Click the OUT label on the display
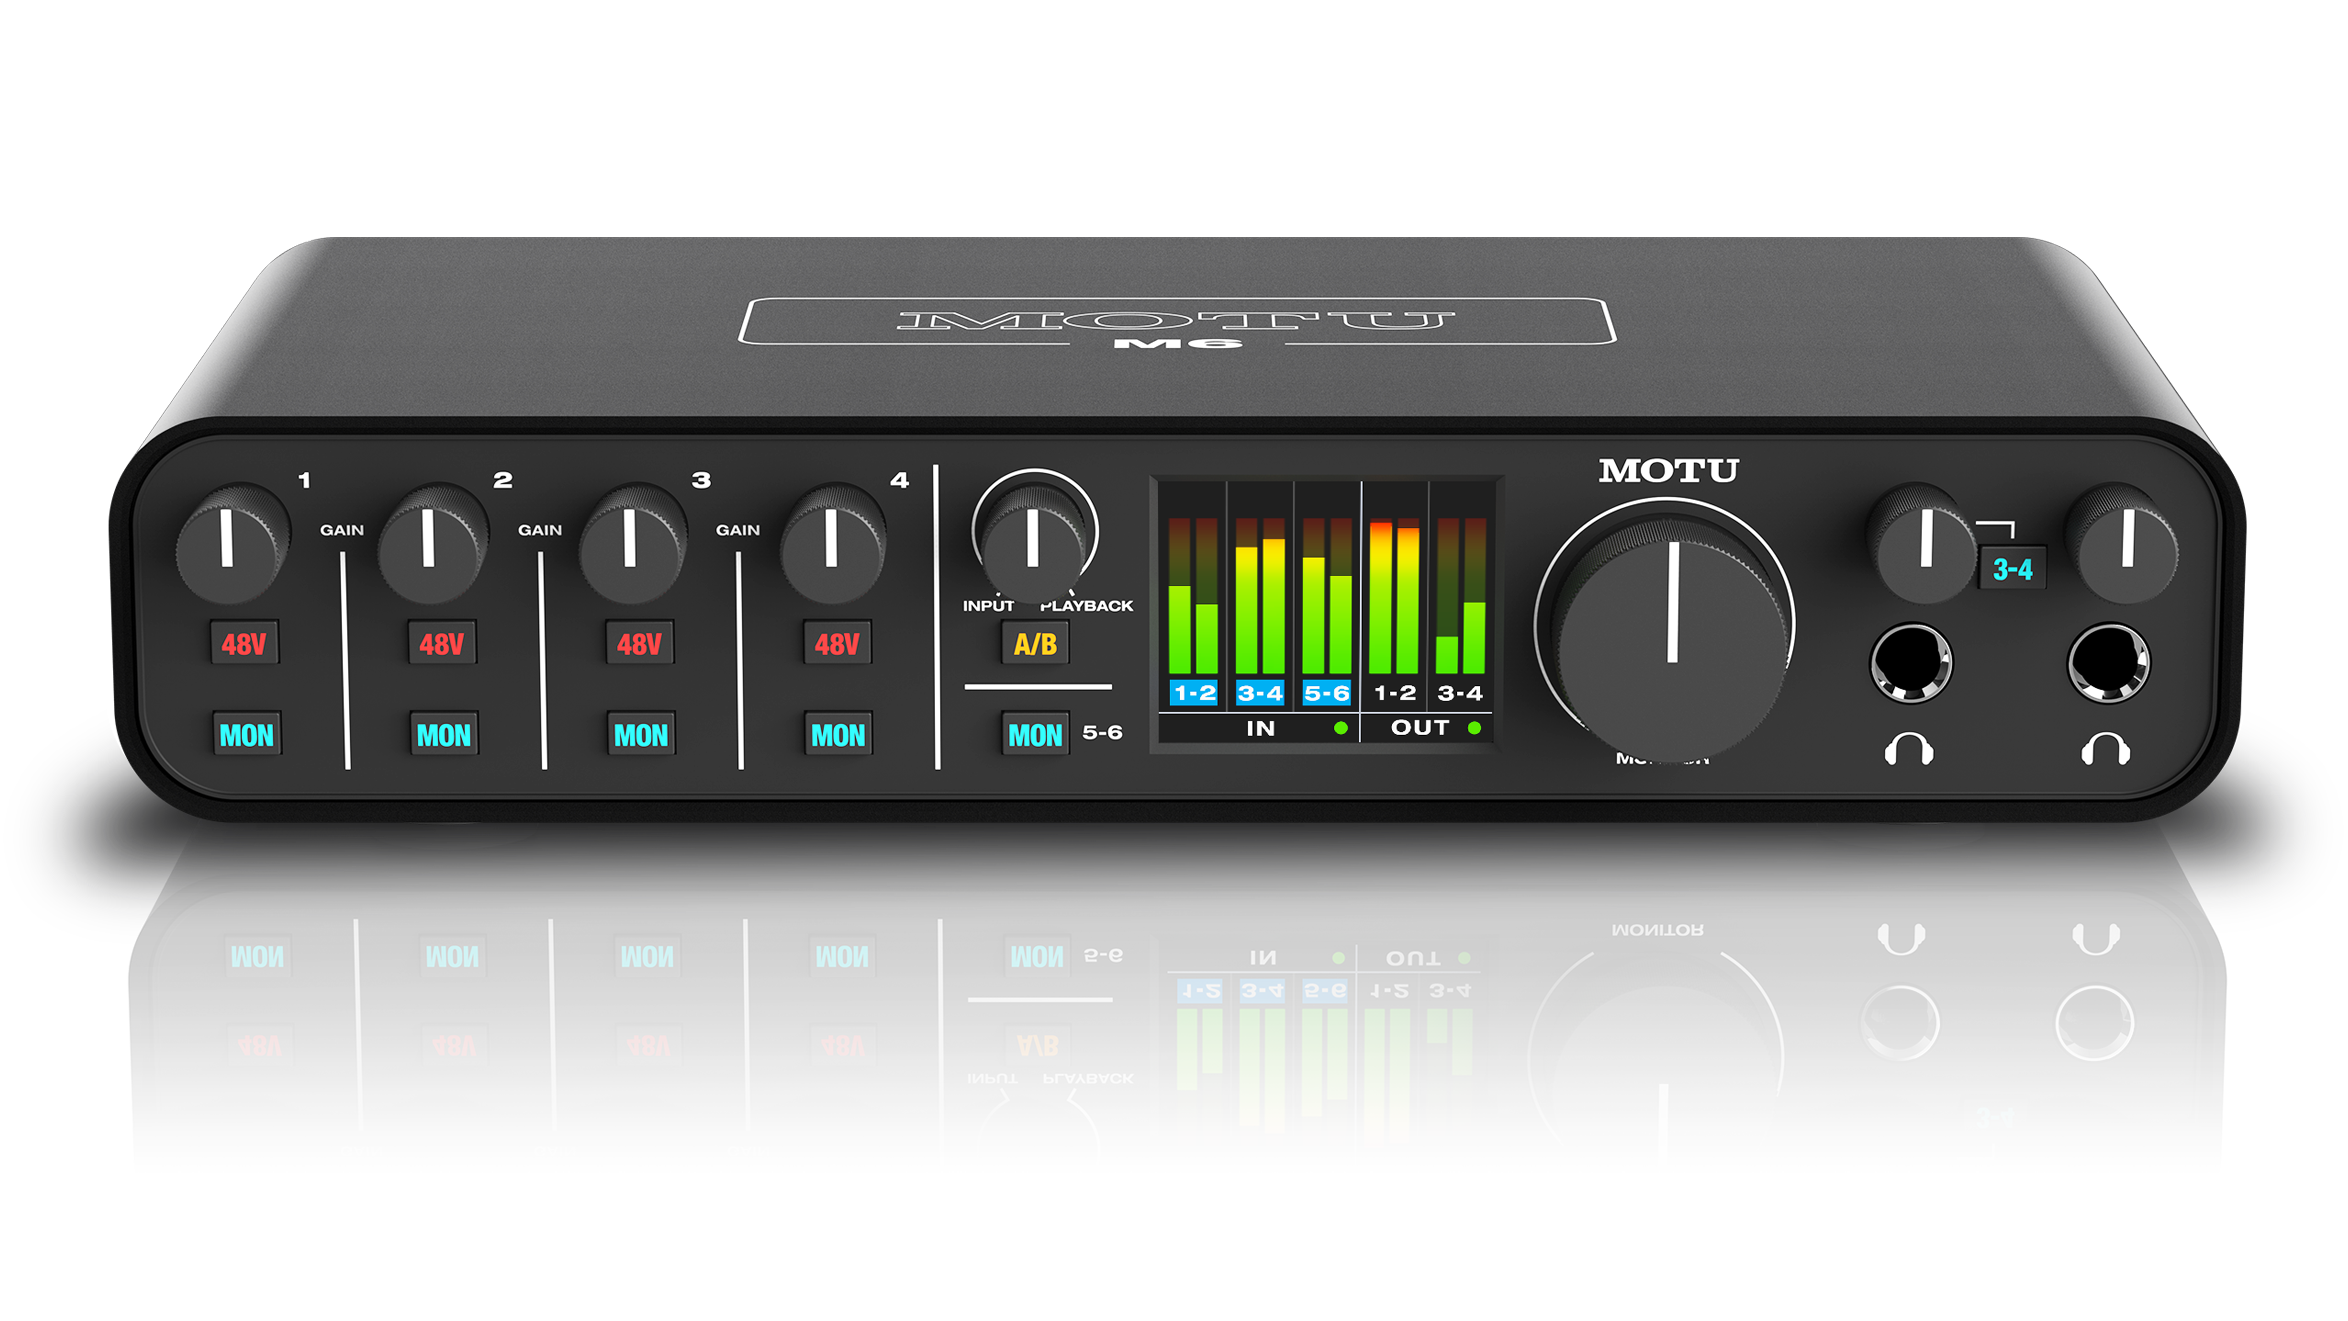2348x1321 pixels. click(x=1420, y=728)
